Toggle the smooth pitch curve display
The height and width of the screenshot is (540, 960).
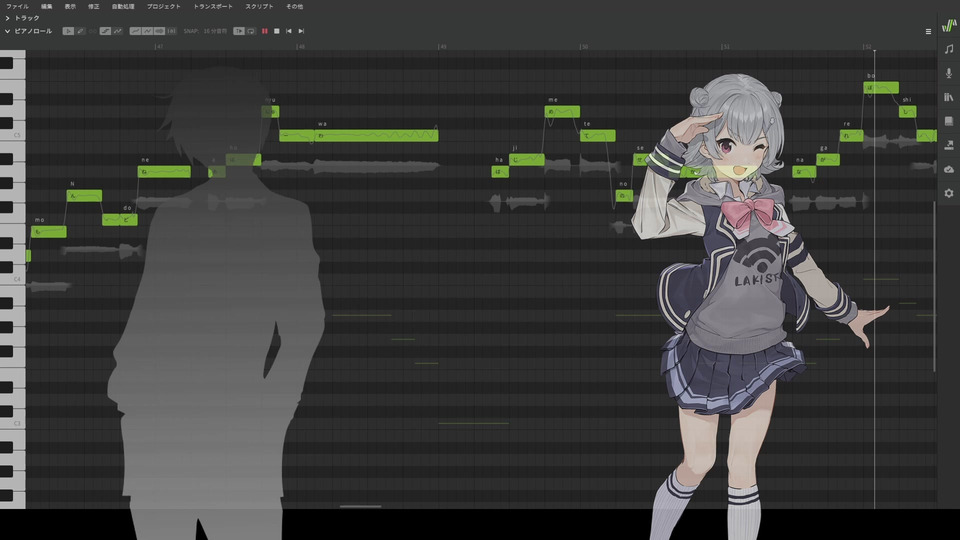pyautogui.click(x=135, y=31)
